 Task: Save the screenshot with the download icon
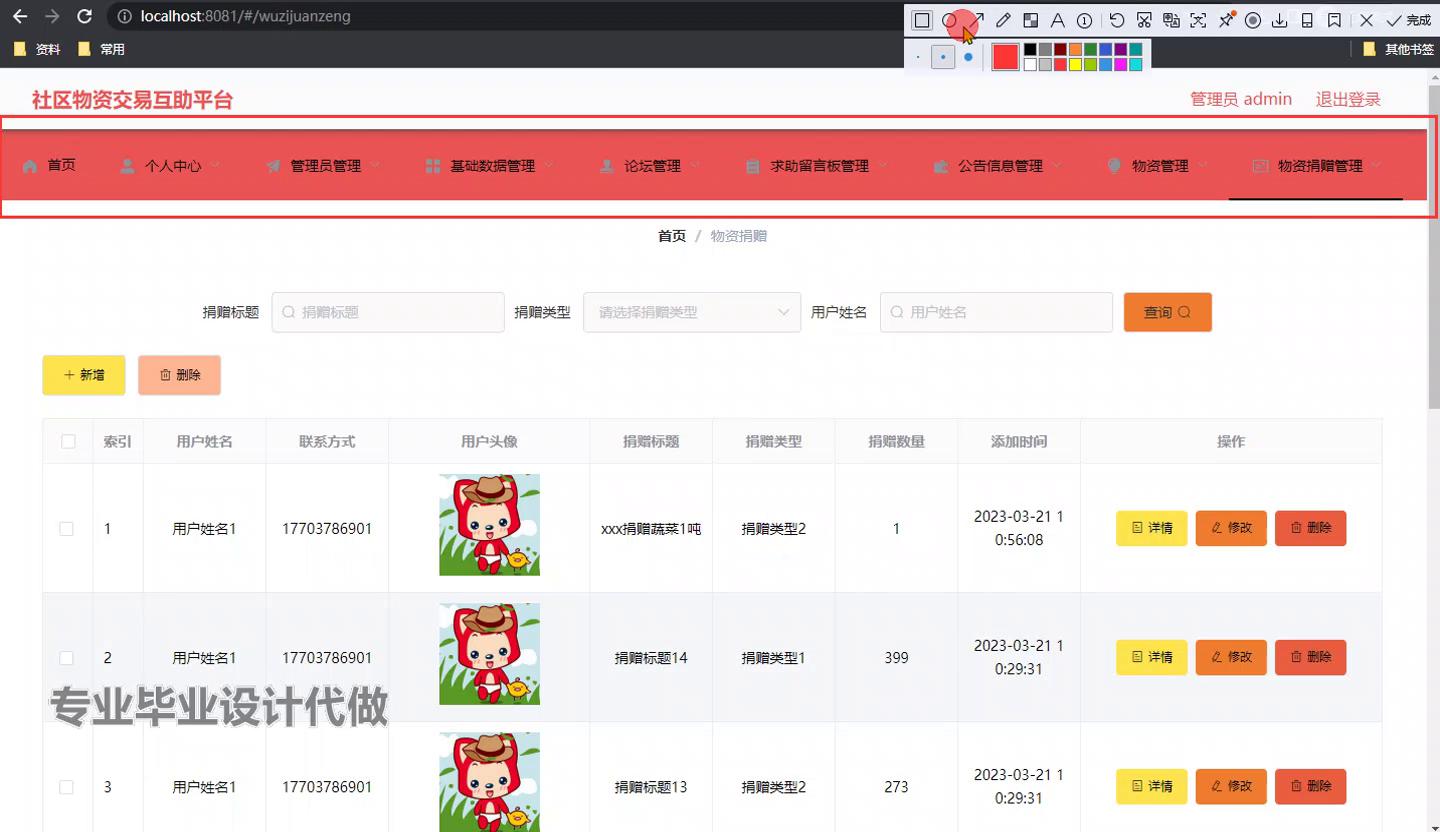[1279, 20]
